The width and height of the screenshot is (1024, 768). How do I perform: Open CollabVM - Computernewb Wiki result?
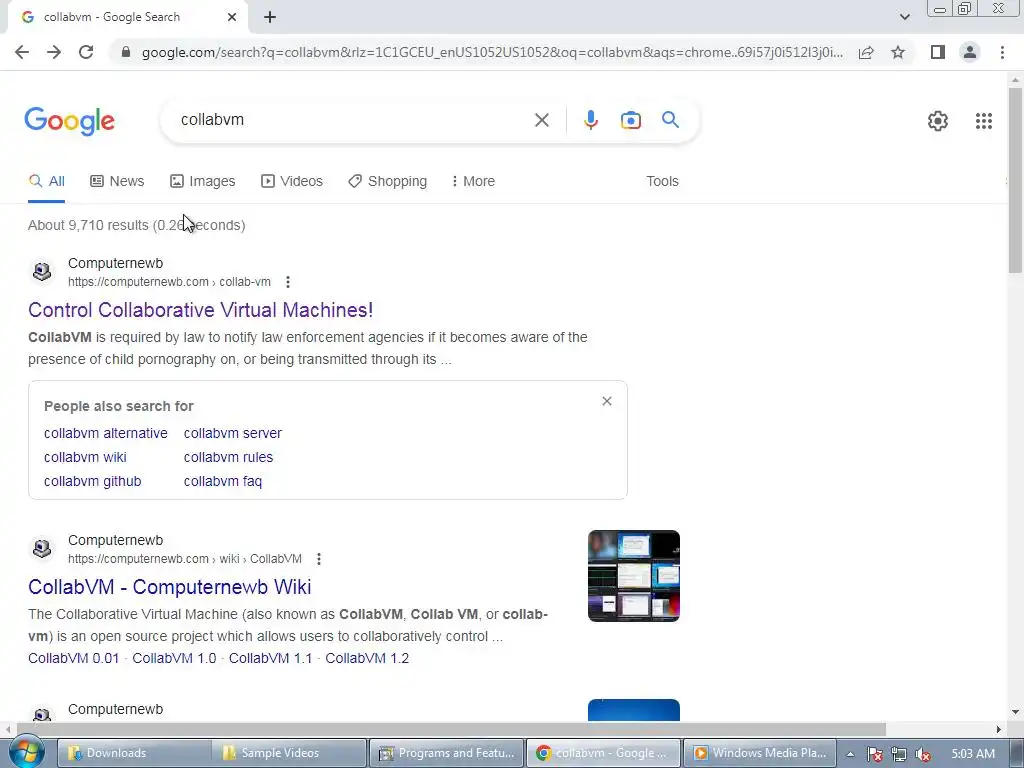pyautogui.click(x=170, y=587)
